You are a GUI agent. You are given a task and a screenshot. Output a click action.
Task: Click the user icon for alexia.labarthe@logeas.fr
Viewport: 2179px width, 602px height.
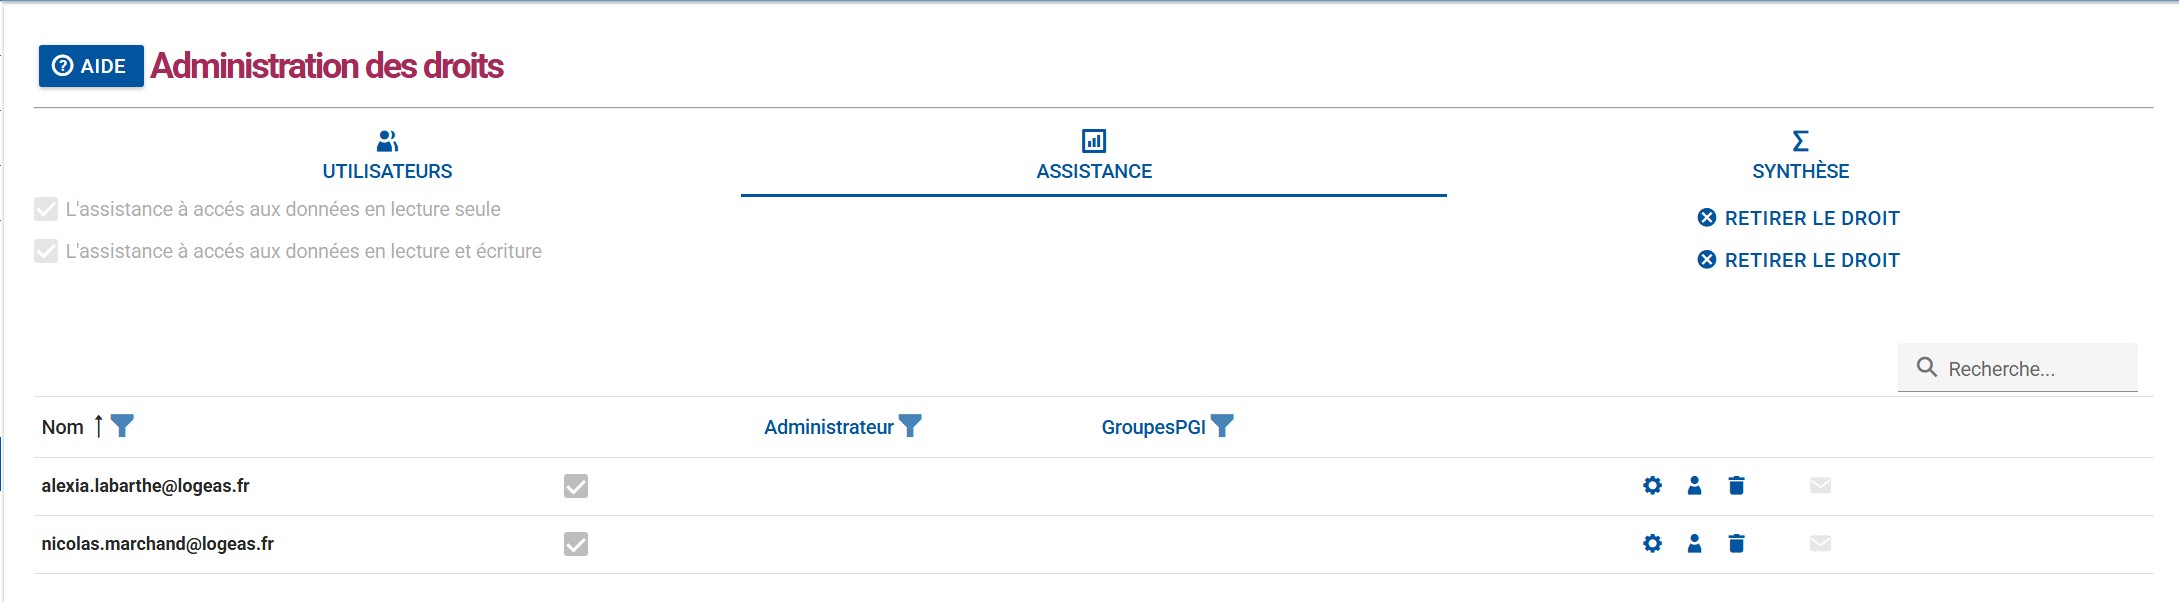tap(1694, 486)
